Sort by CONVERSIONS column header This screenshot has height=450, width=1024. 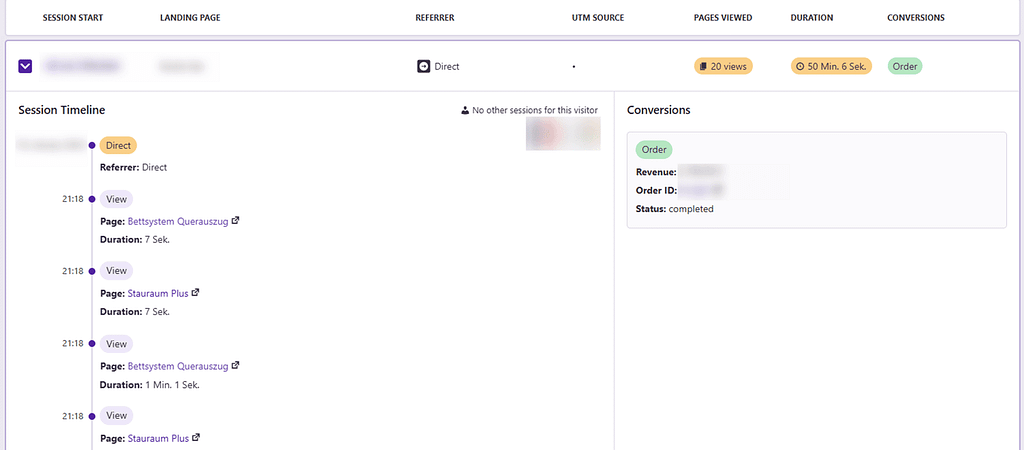coord(916,18)
